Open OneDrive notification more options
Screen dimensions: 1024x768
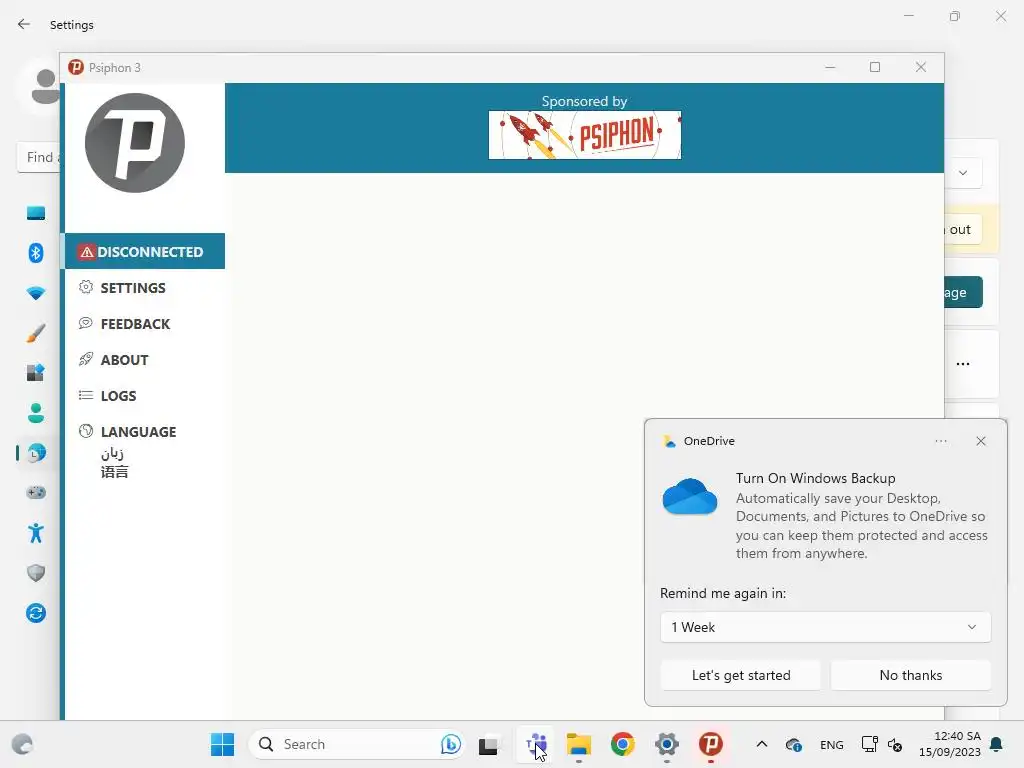940,441
